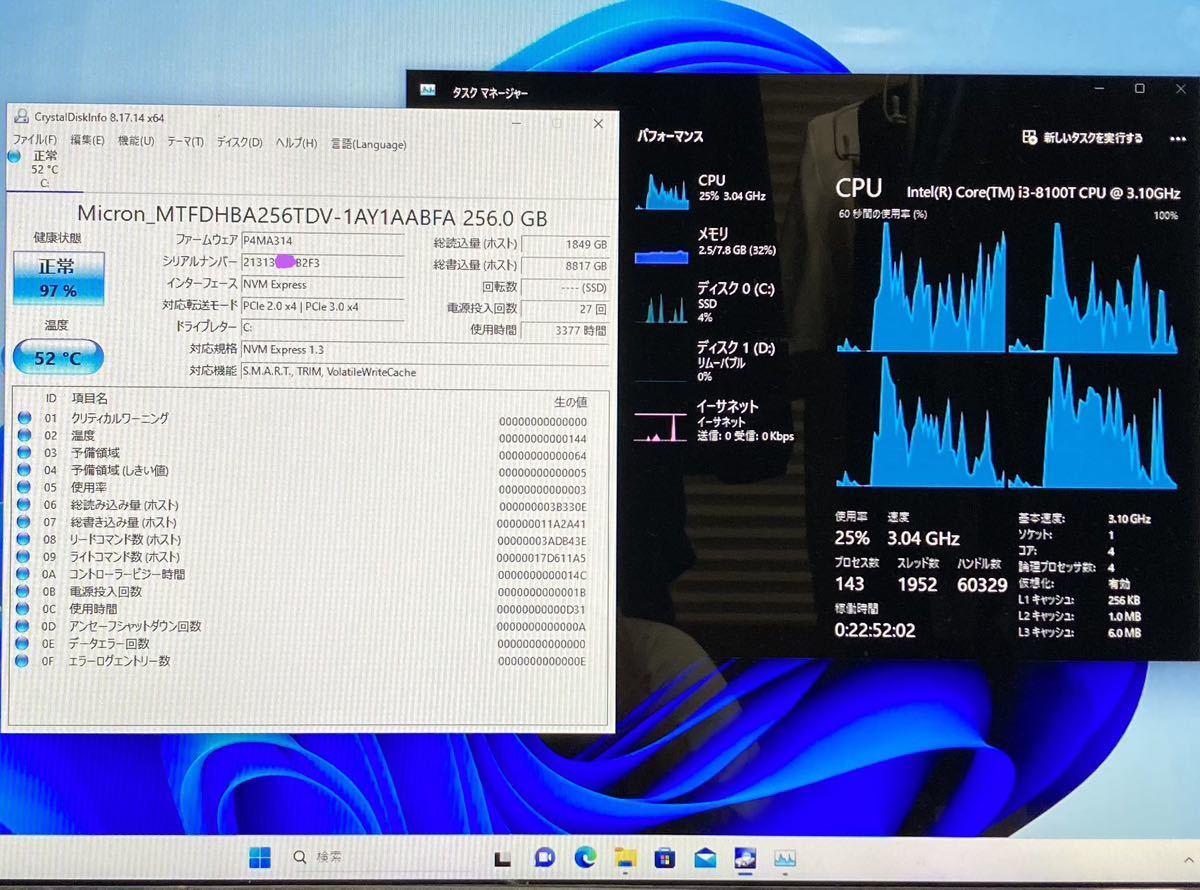
Task: Launch the Chat app from taskbar
Action: 544,857
